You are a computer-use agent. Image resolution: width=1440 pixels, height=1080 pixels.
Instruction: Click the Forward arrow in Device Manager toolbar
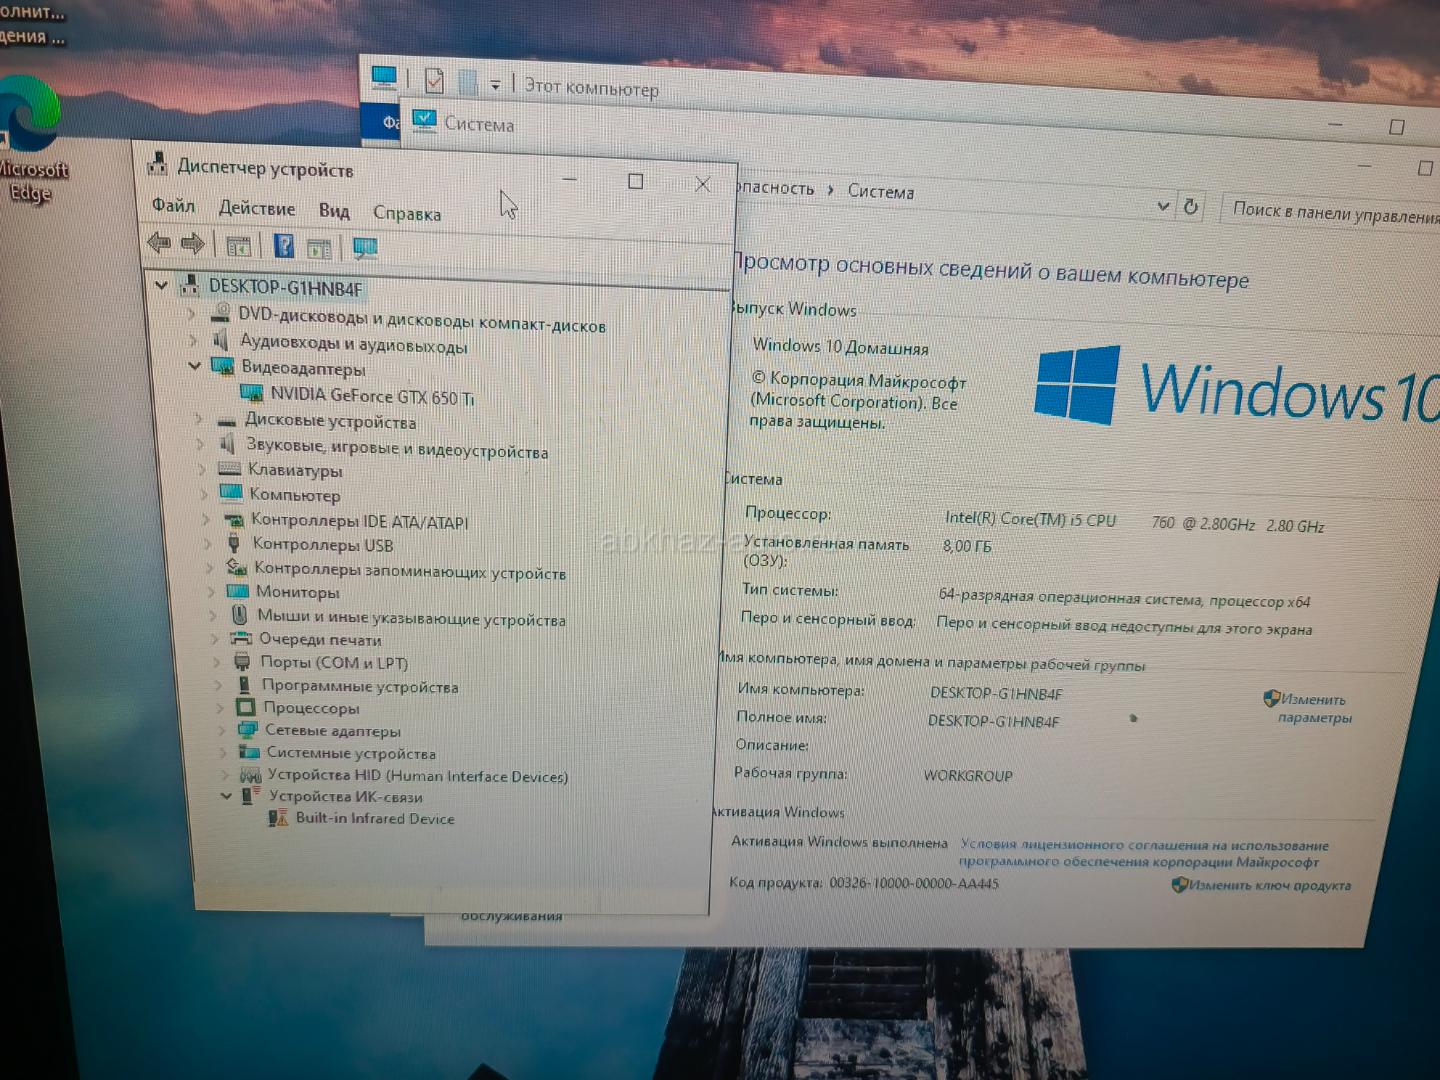(x=193, y=243)
